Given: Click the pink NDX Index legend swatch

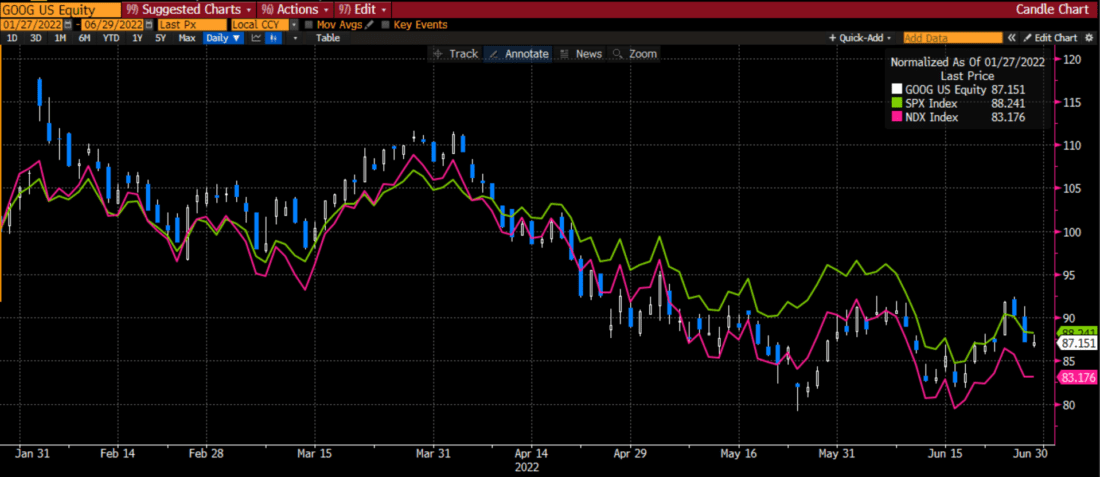Looking at the screenshot, I should [x=896, y=117].
